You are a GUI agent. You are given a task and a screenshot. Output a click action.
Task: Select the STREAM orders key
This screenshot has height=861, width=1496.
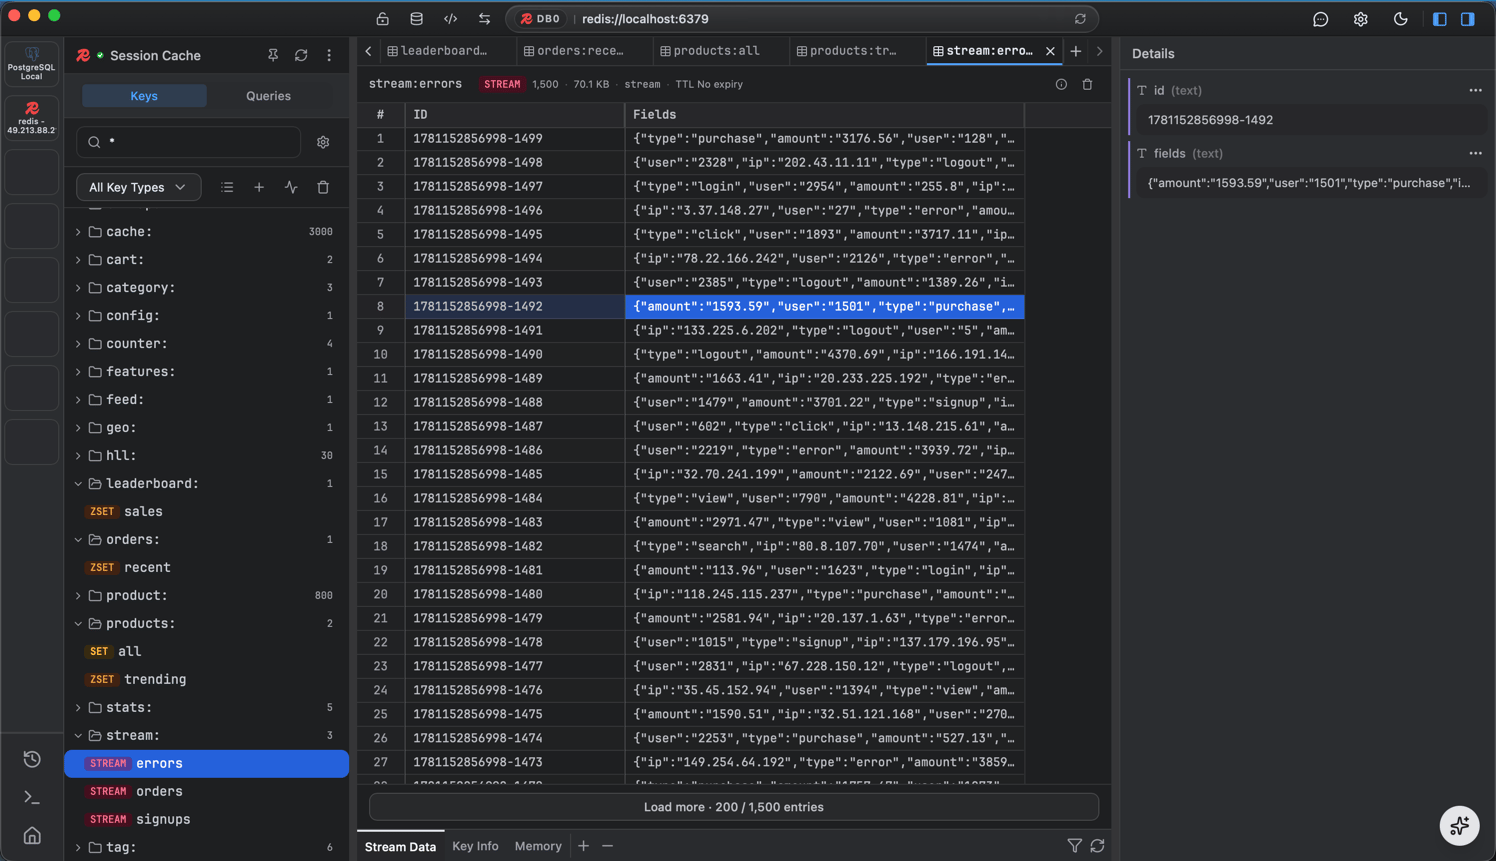[207, 791]
